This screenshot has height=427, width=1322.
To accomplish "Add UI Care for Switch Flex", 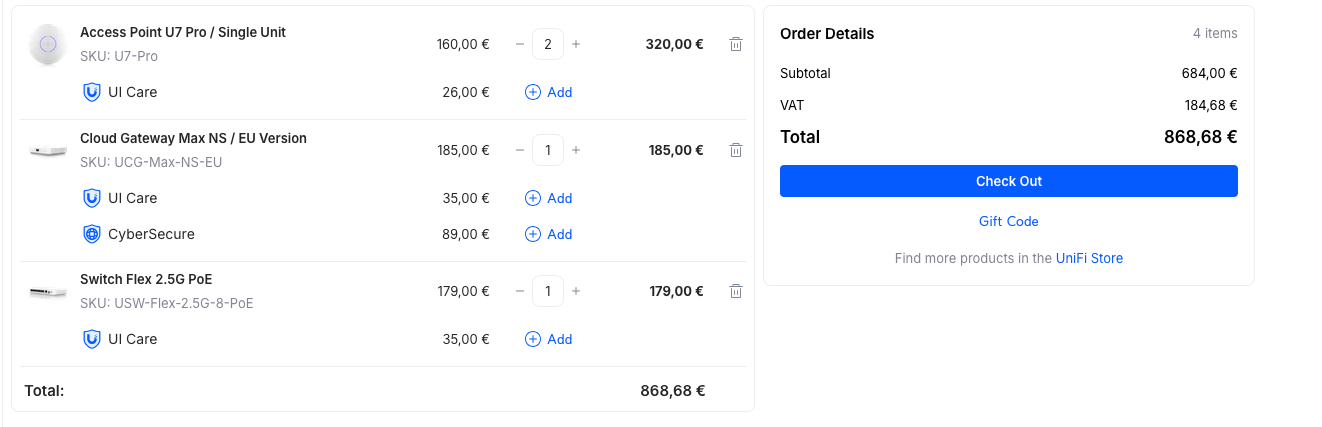I will pos(549,339).
